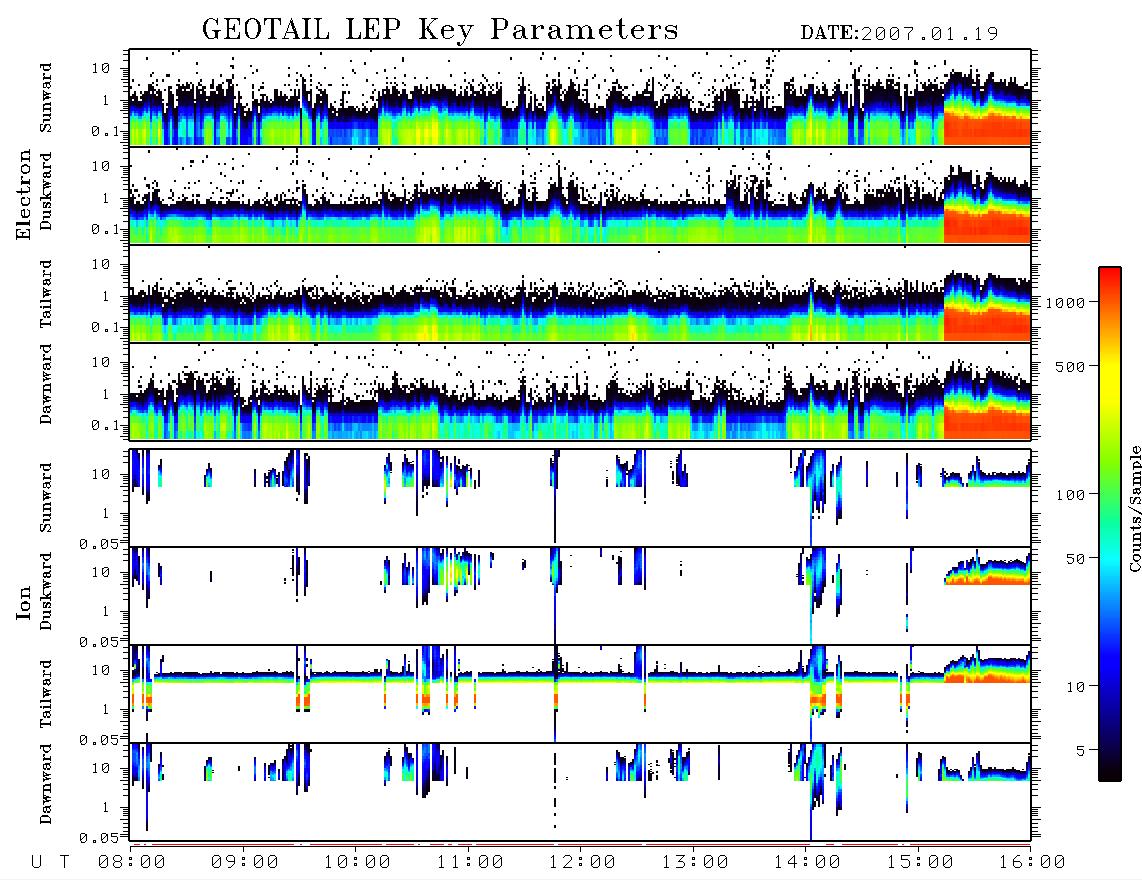Select the "DATE:2007.01.19" label
The width and height of the screenshot is (1142, 880).
click(899, 33)
